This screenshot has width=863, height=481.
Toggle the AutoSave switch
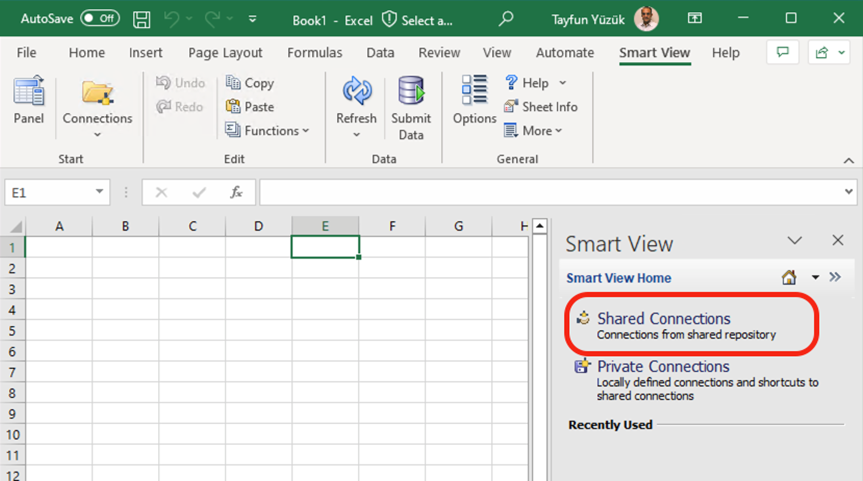click(99, 19)
